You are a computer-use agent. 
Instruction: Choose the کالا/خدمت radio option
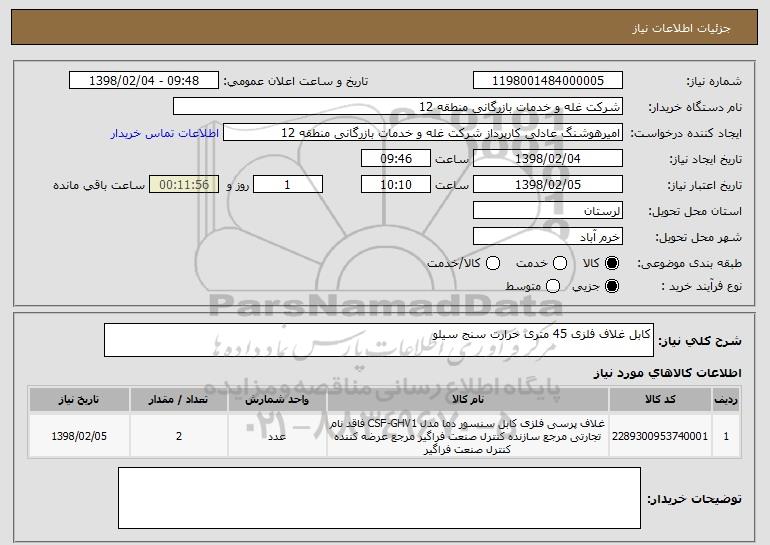point(491,262)
